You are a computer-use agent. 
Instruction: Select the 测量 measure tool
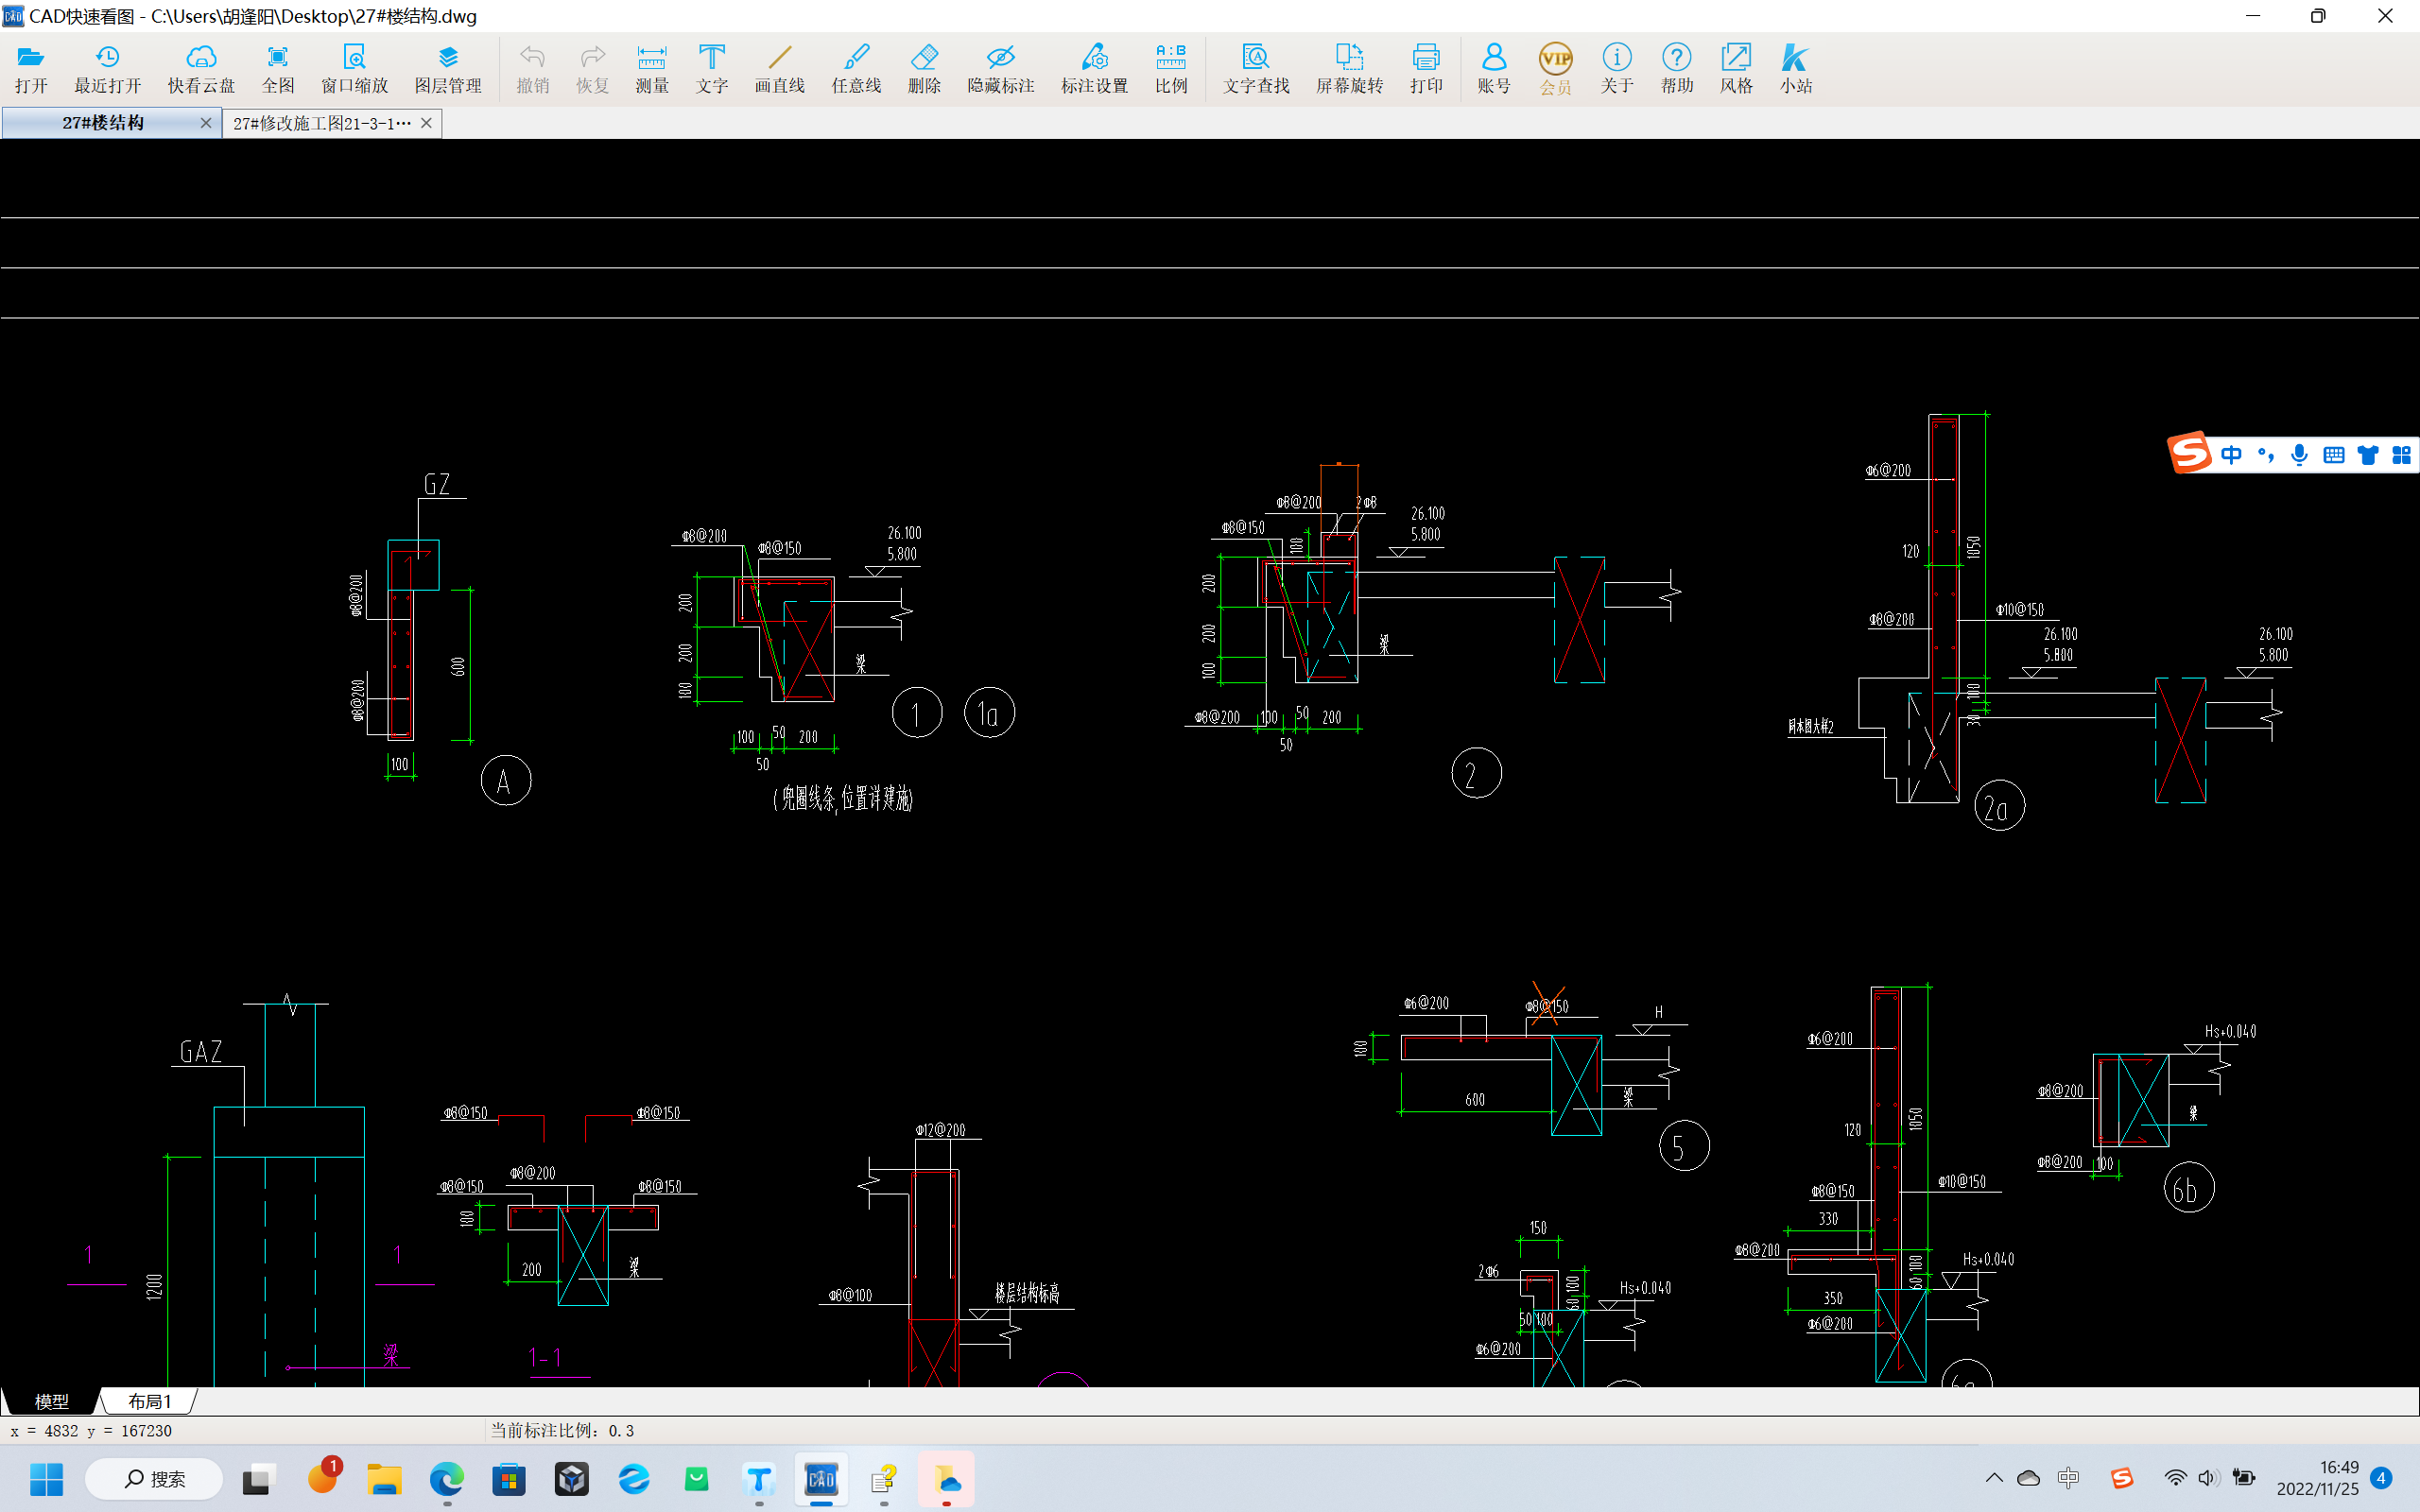652,68
